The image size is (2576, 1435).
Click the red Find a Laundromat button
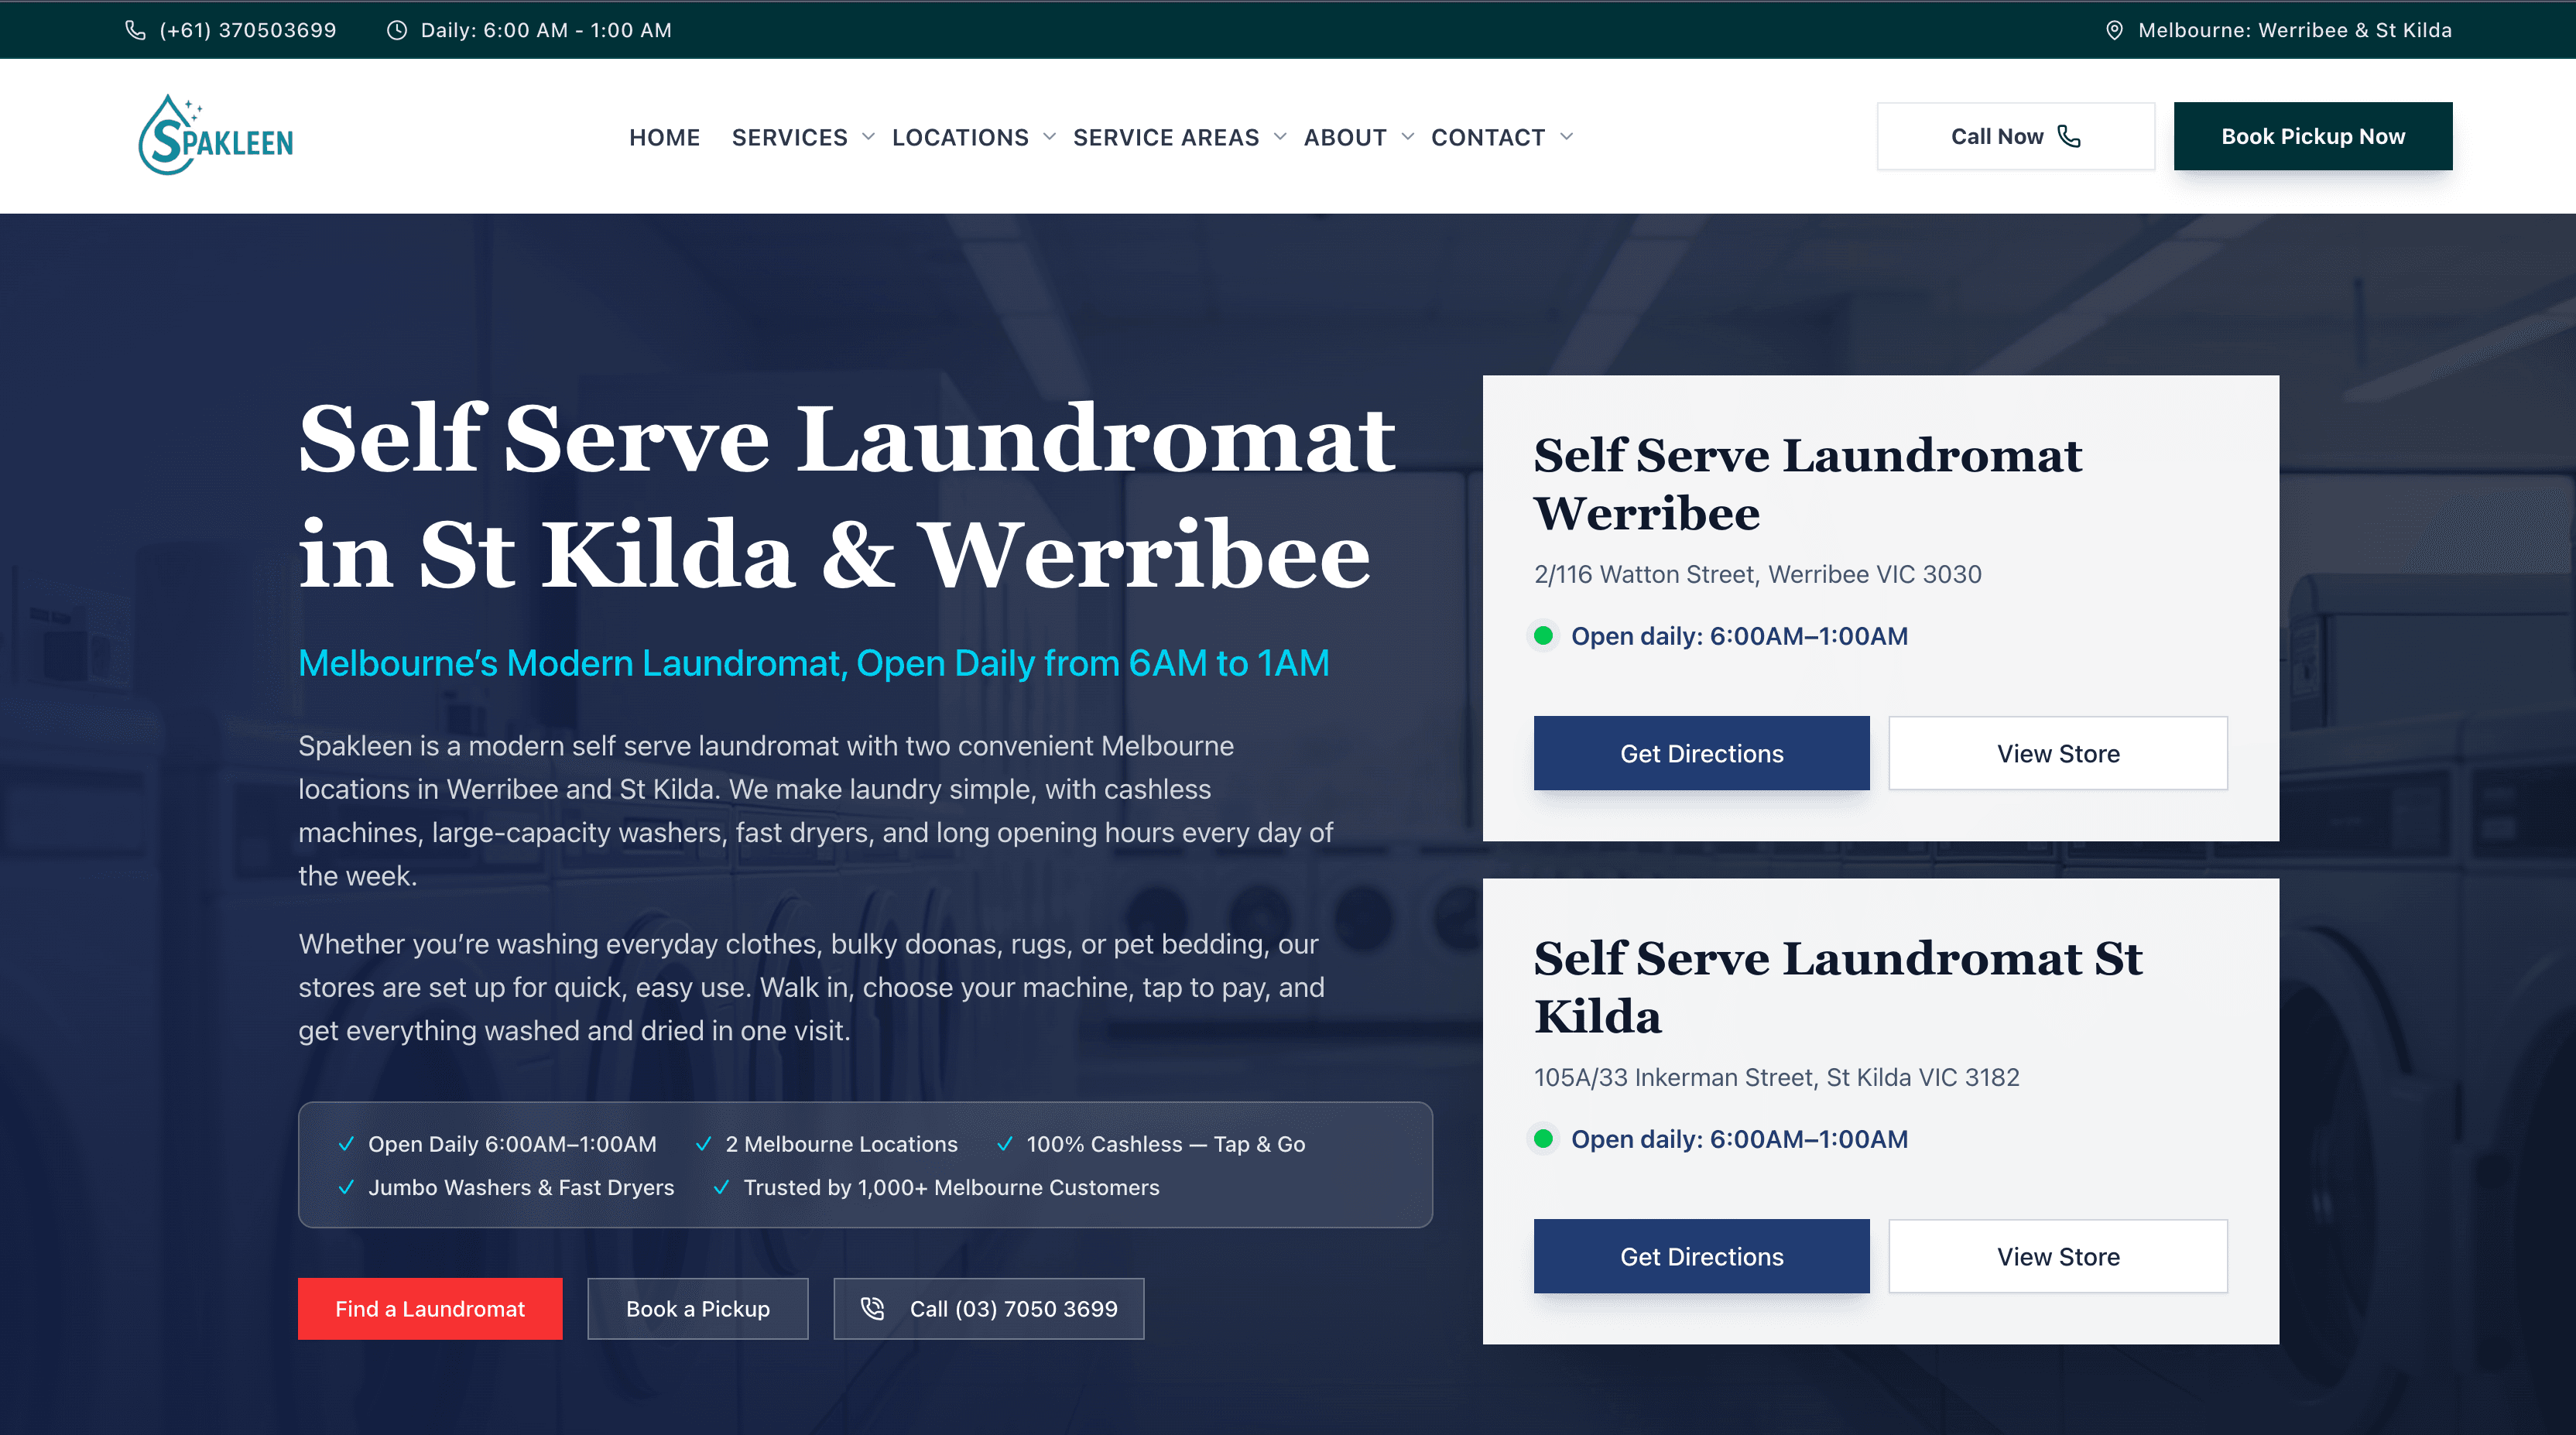(x=430, y=1308)
